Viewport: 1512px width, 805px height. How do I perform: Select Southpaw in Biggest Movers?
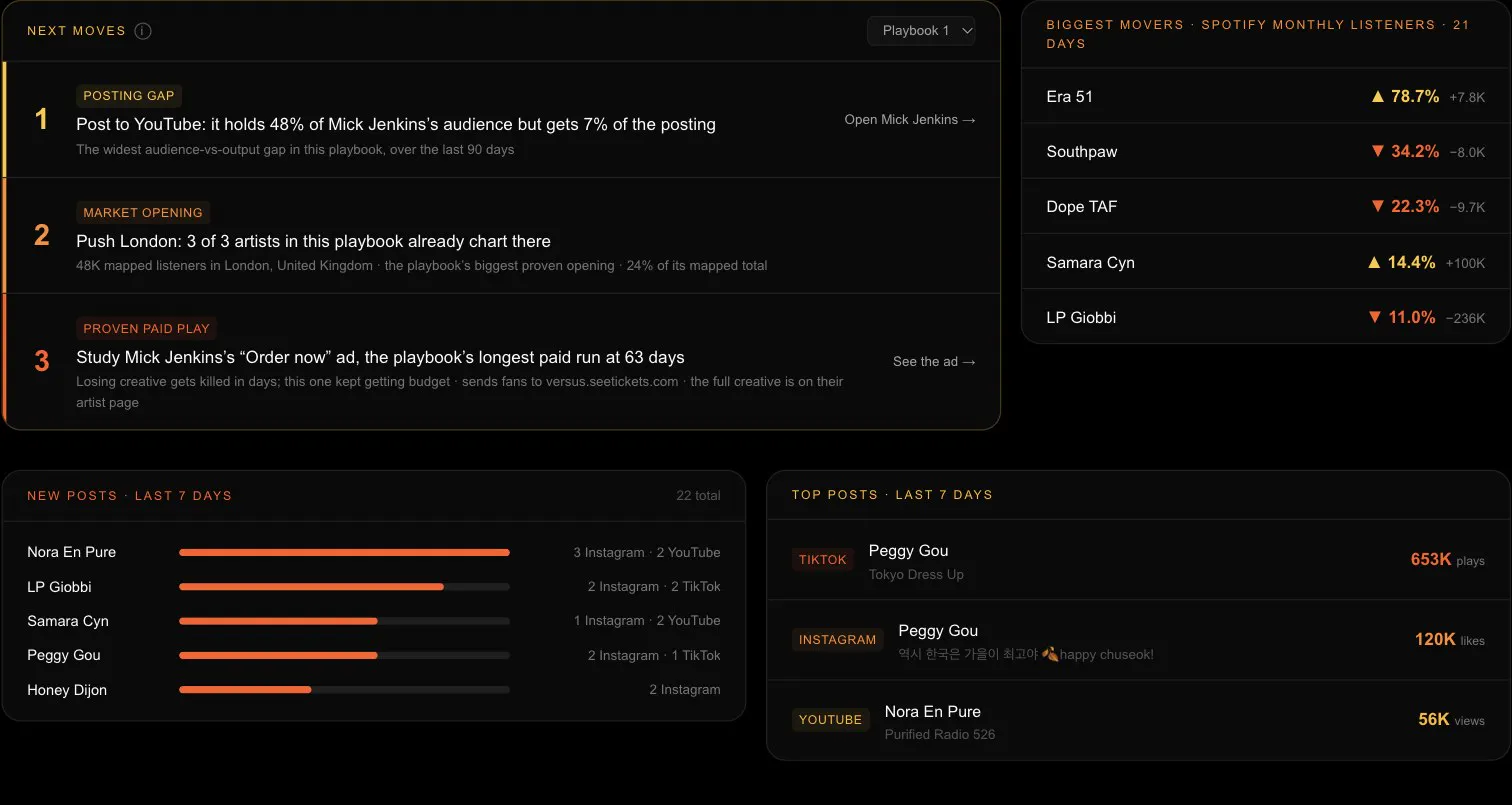tap(1082, 152)
